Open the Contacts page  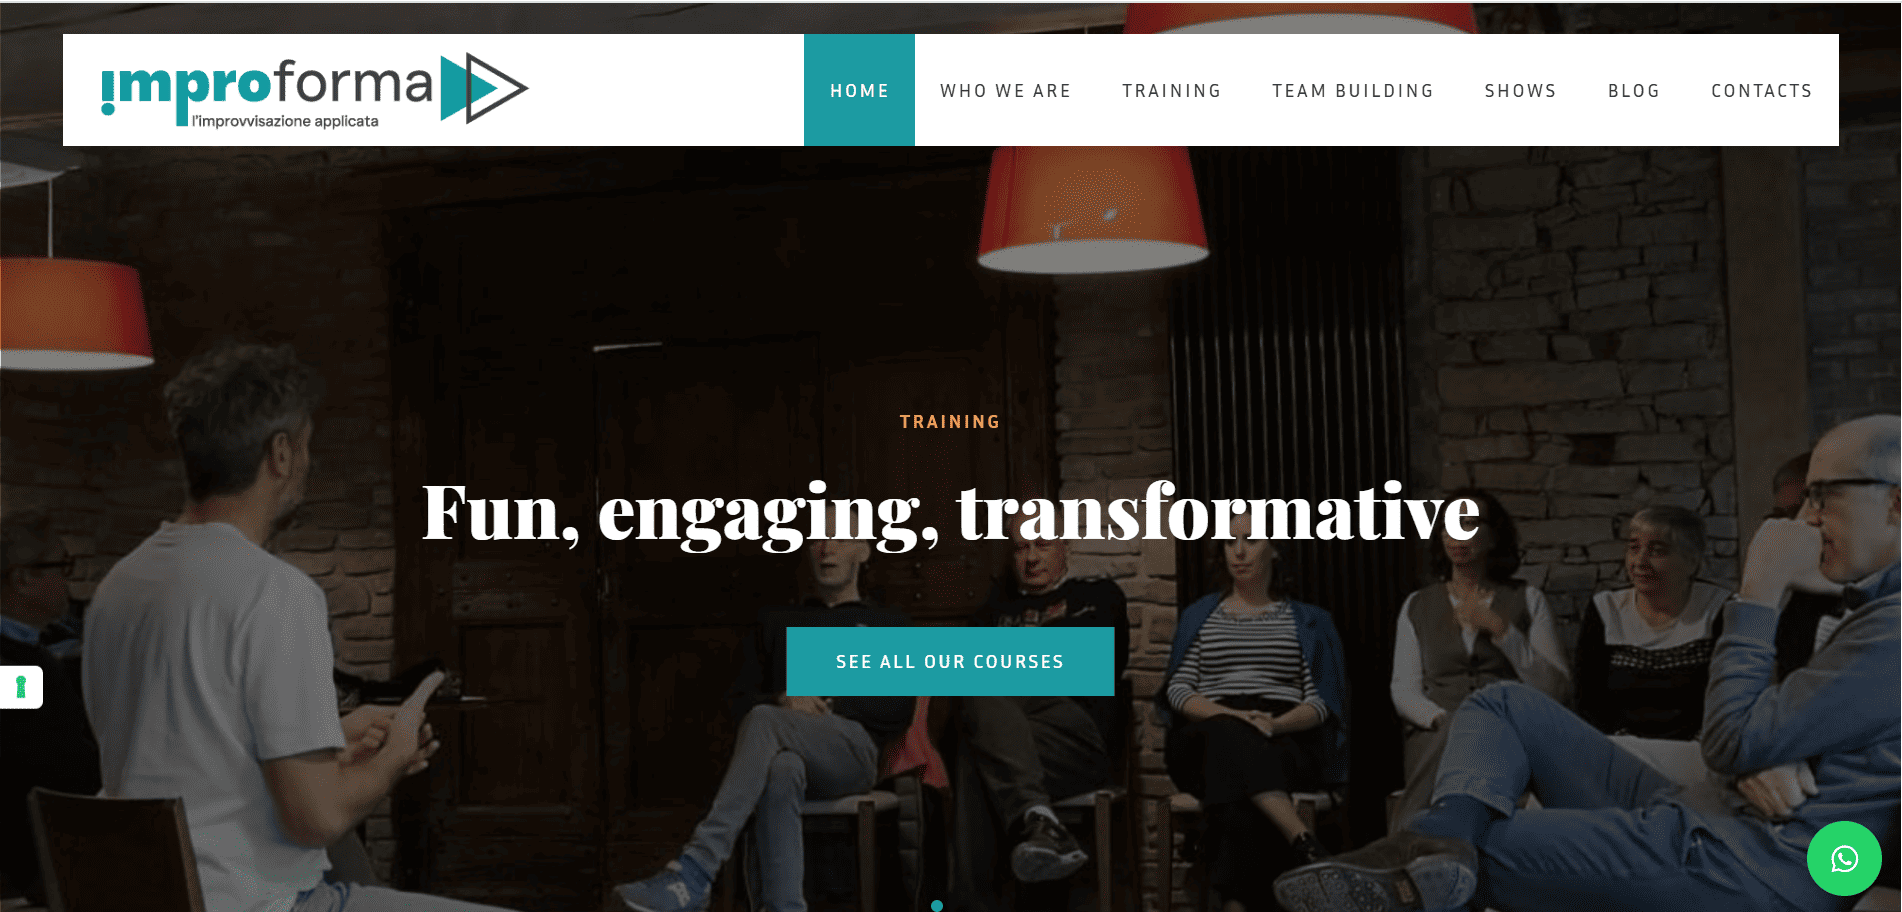(1761, 90)
